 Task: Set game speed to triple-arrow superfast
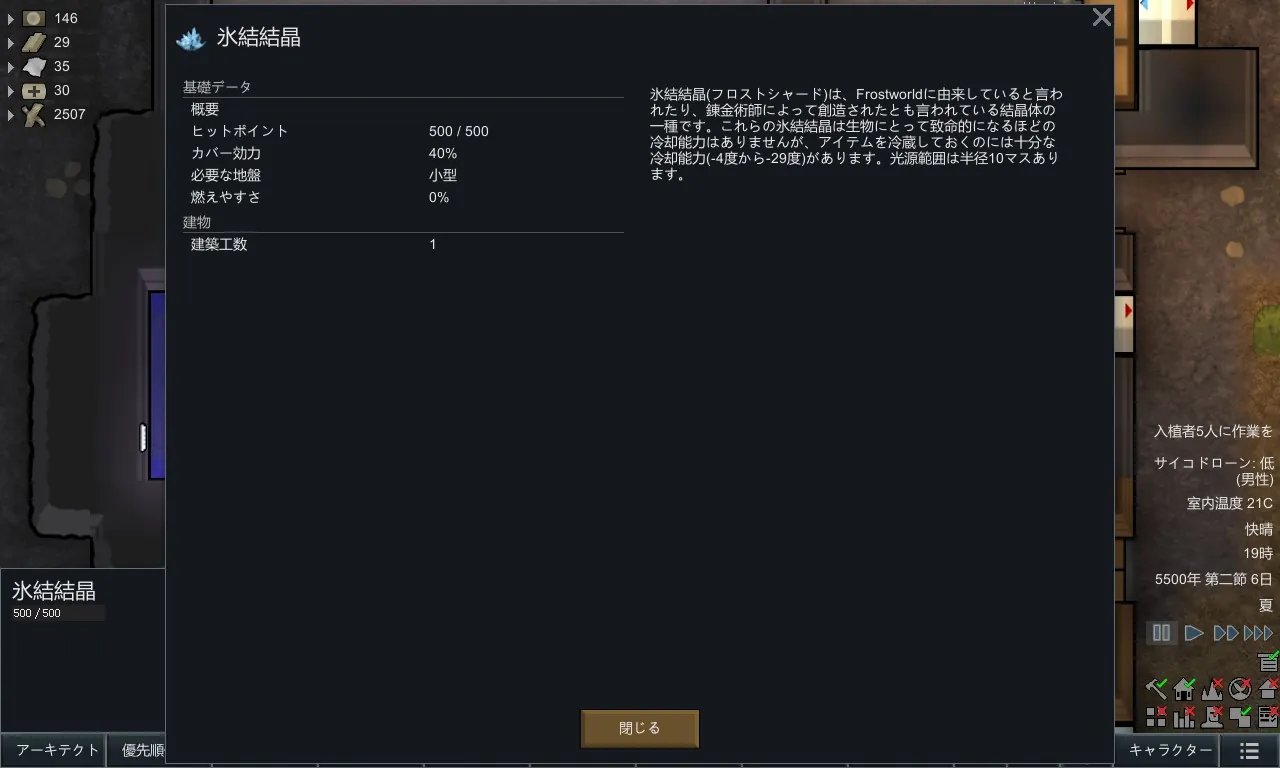tap(1258, 633)
